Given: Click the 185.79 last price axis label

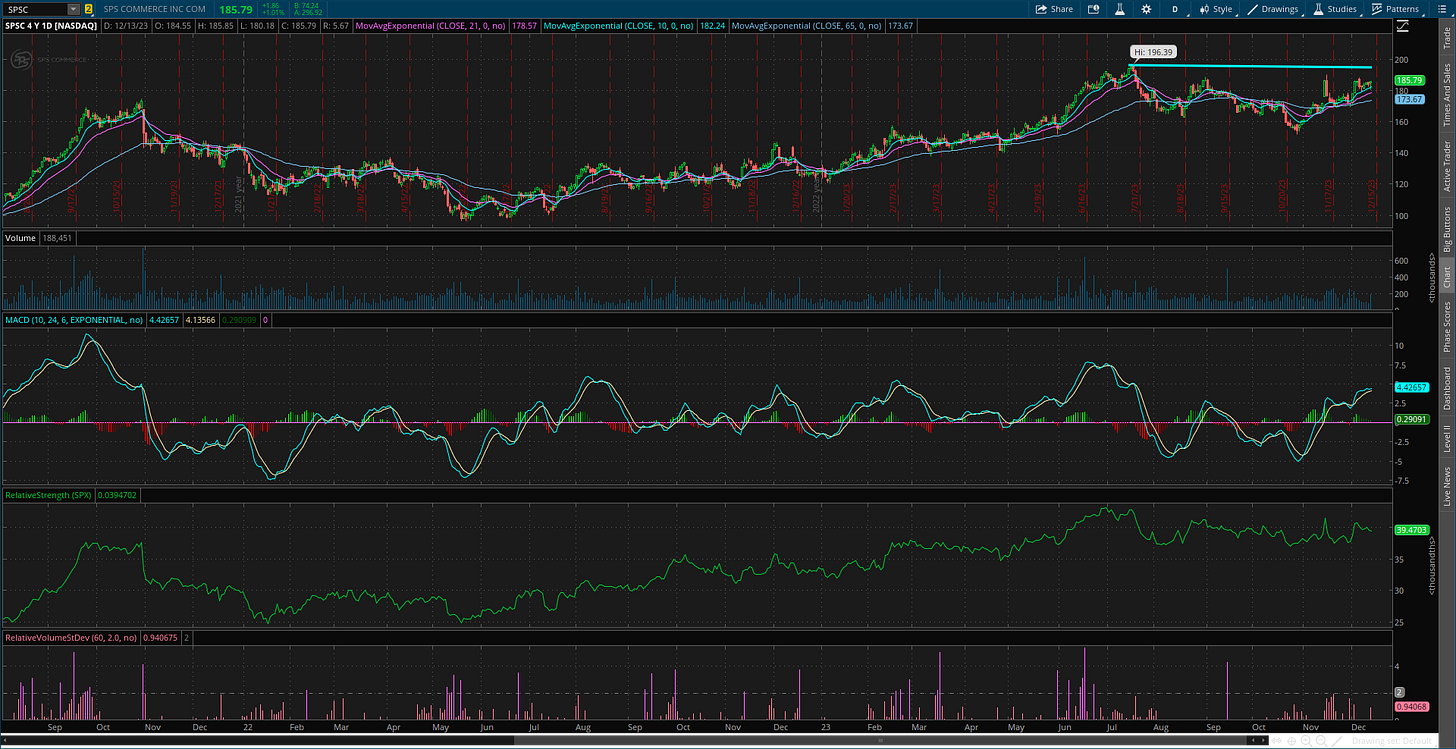Looking at the screenshot, I should coord(1411,80).
